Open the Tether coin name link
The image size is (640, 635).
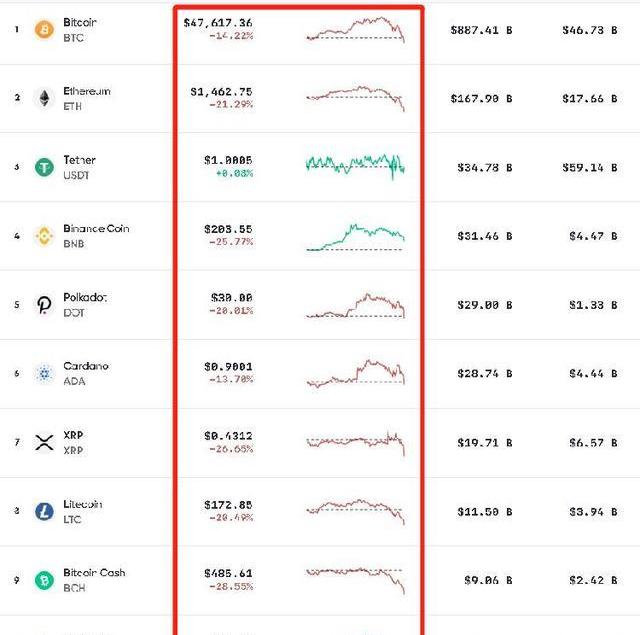(x=79, y=160)
